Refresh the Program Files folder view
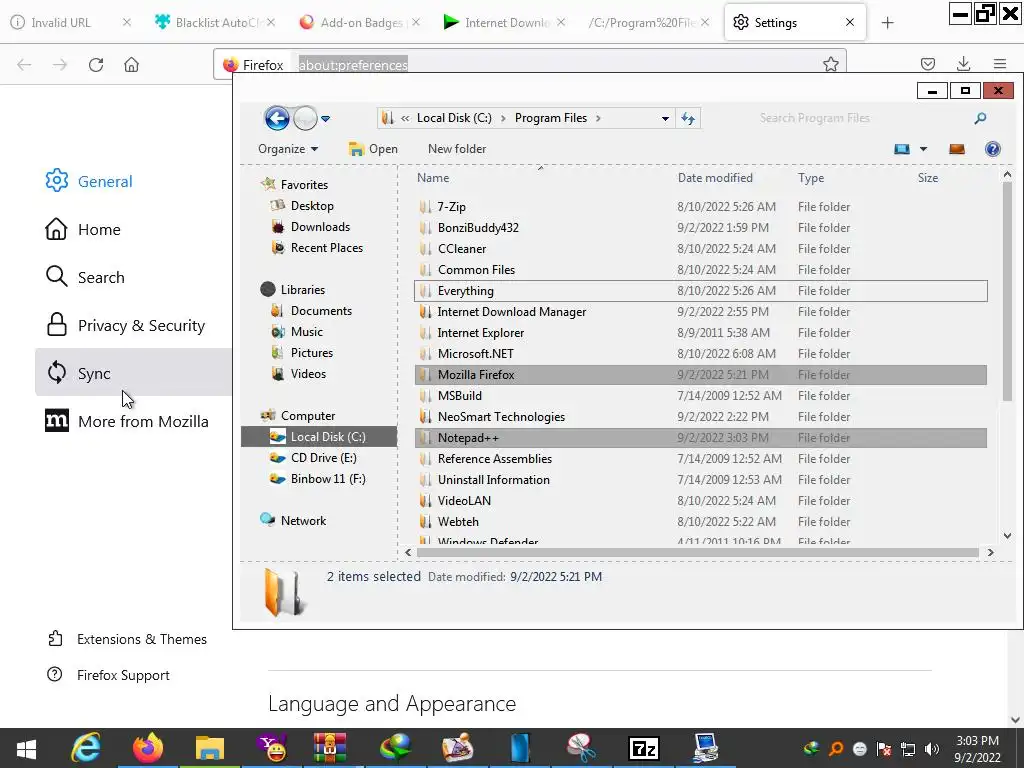This screenshot has height=768, width=1024. pyautogui.click(x=688, y=118)
